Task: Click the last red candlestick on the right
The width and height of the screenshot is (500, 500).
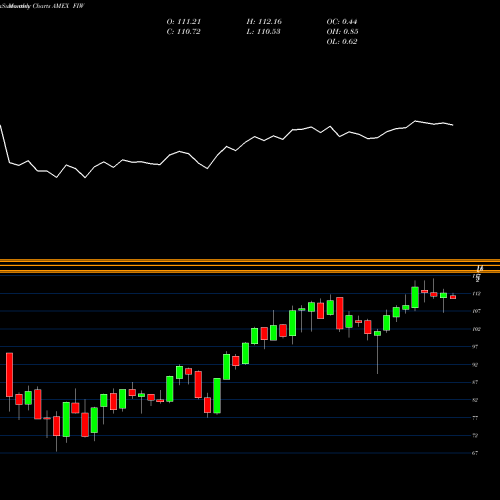Action: point(453,297)
